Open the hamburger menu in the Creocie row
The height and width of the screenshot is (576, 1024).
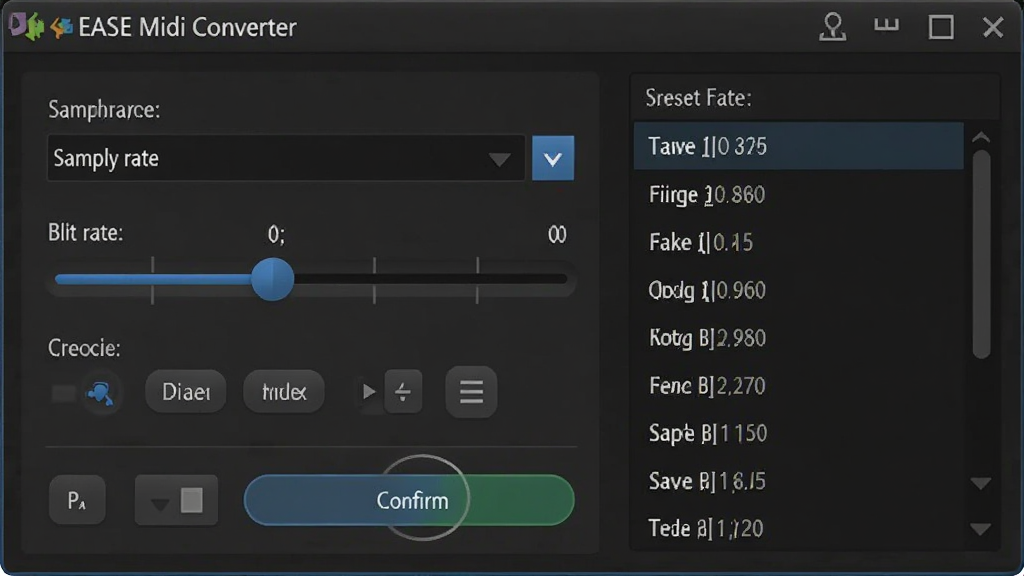[471, 392]
